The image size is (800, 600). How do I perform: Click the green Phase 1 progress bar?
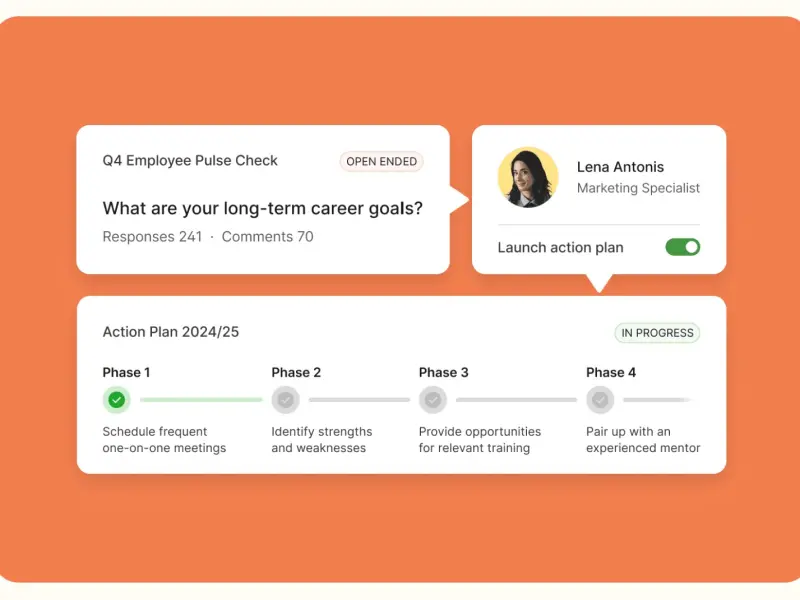200,400
